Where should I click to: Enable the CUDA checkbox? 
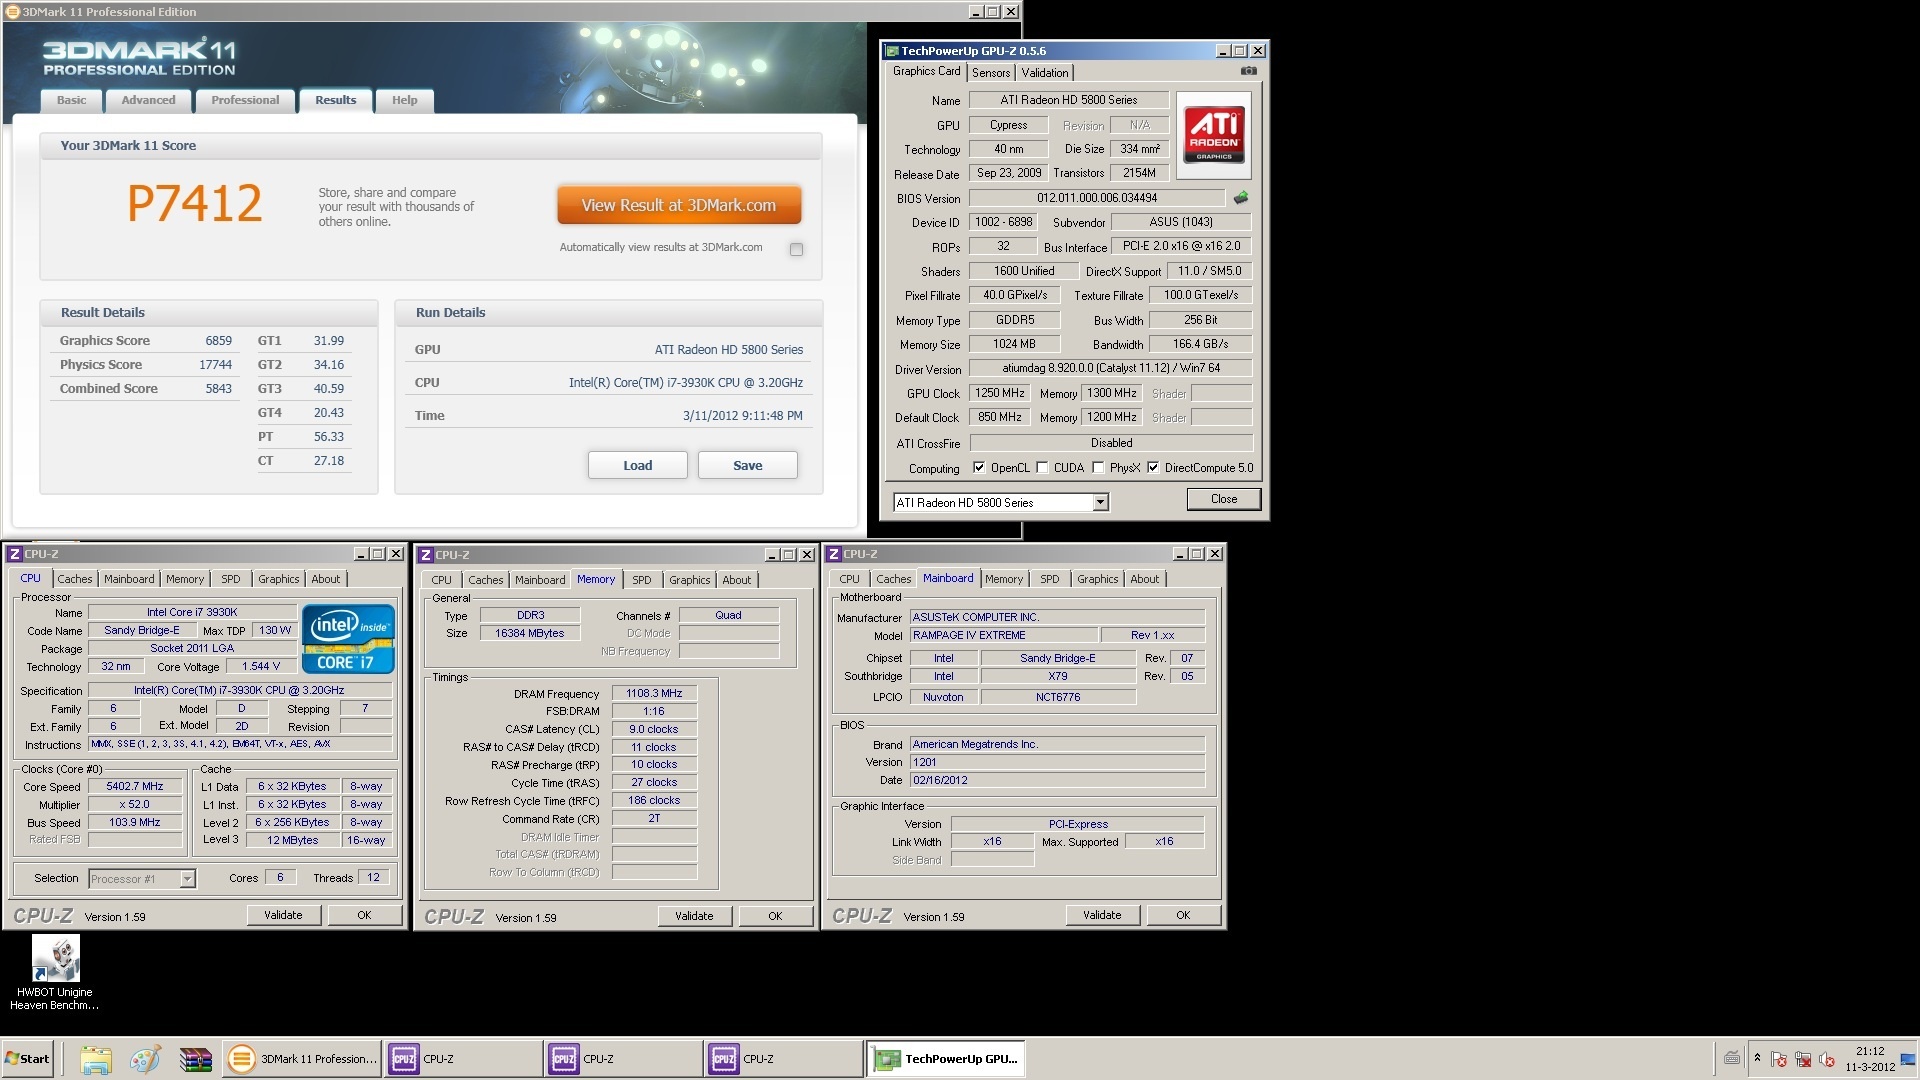click(x=1043, y=468)
